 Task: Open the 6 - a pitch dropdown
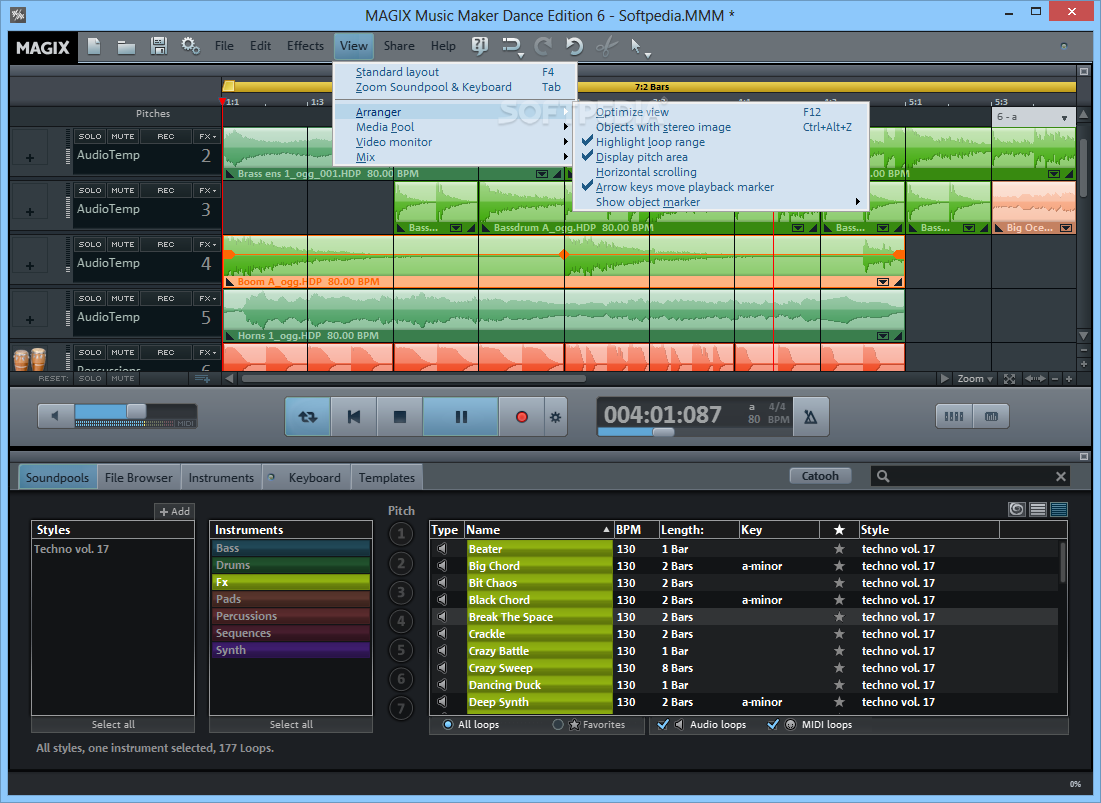point(1032,117)
